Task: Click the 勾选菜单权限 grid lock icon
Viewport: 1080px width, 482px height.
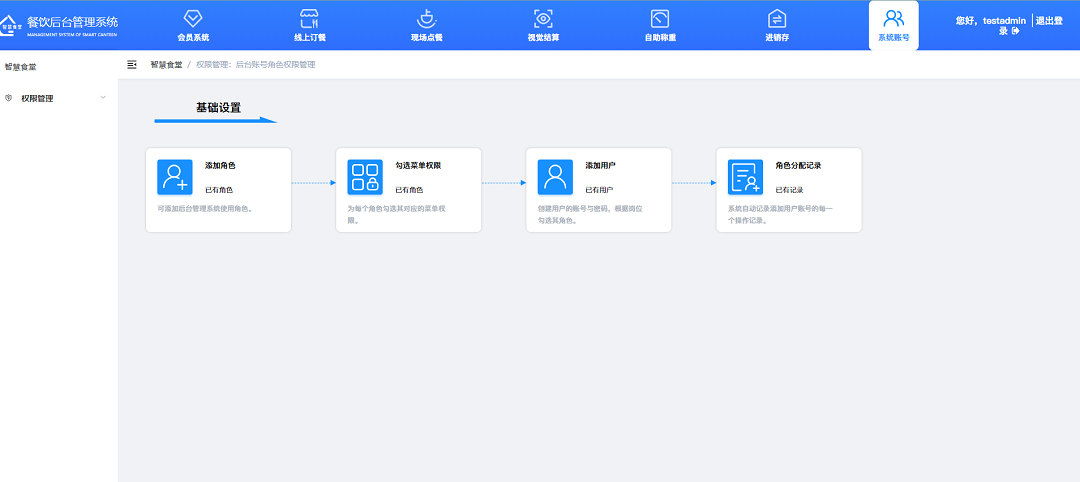Action: click(x=364, y=177)
